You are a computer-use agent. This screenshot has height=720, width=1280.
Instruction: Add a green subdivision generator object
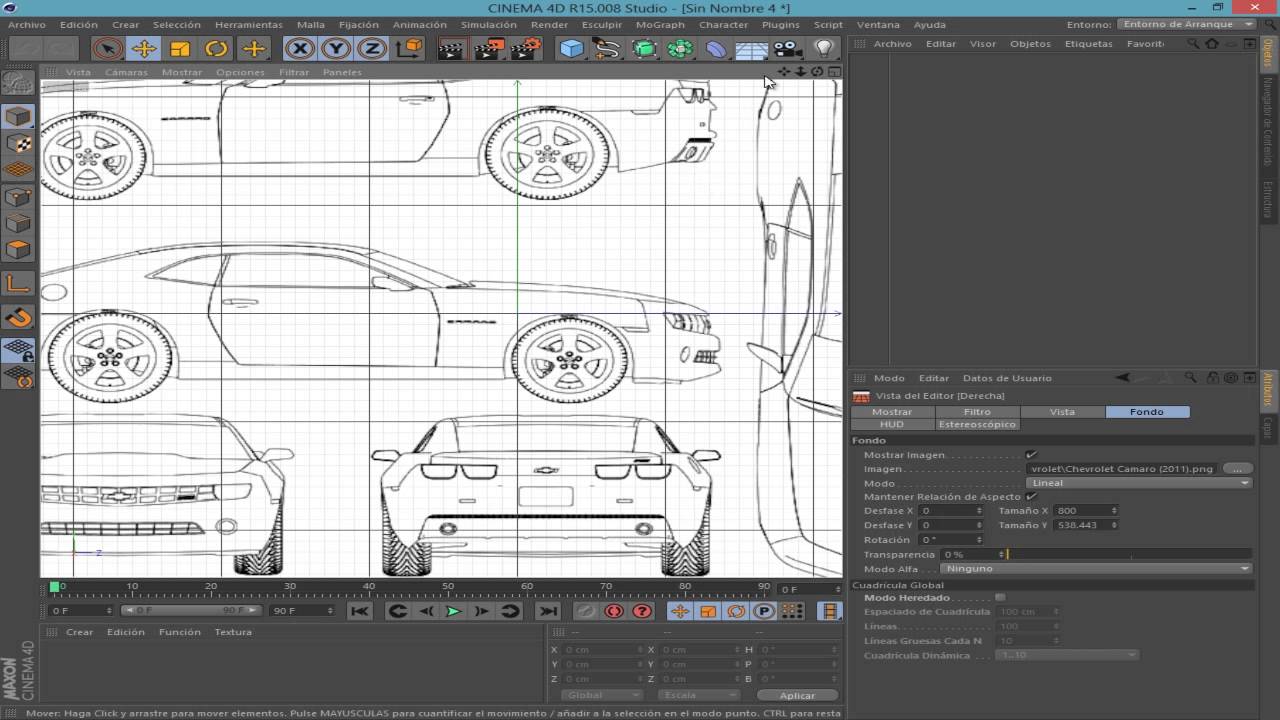coord(644,48)
